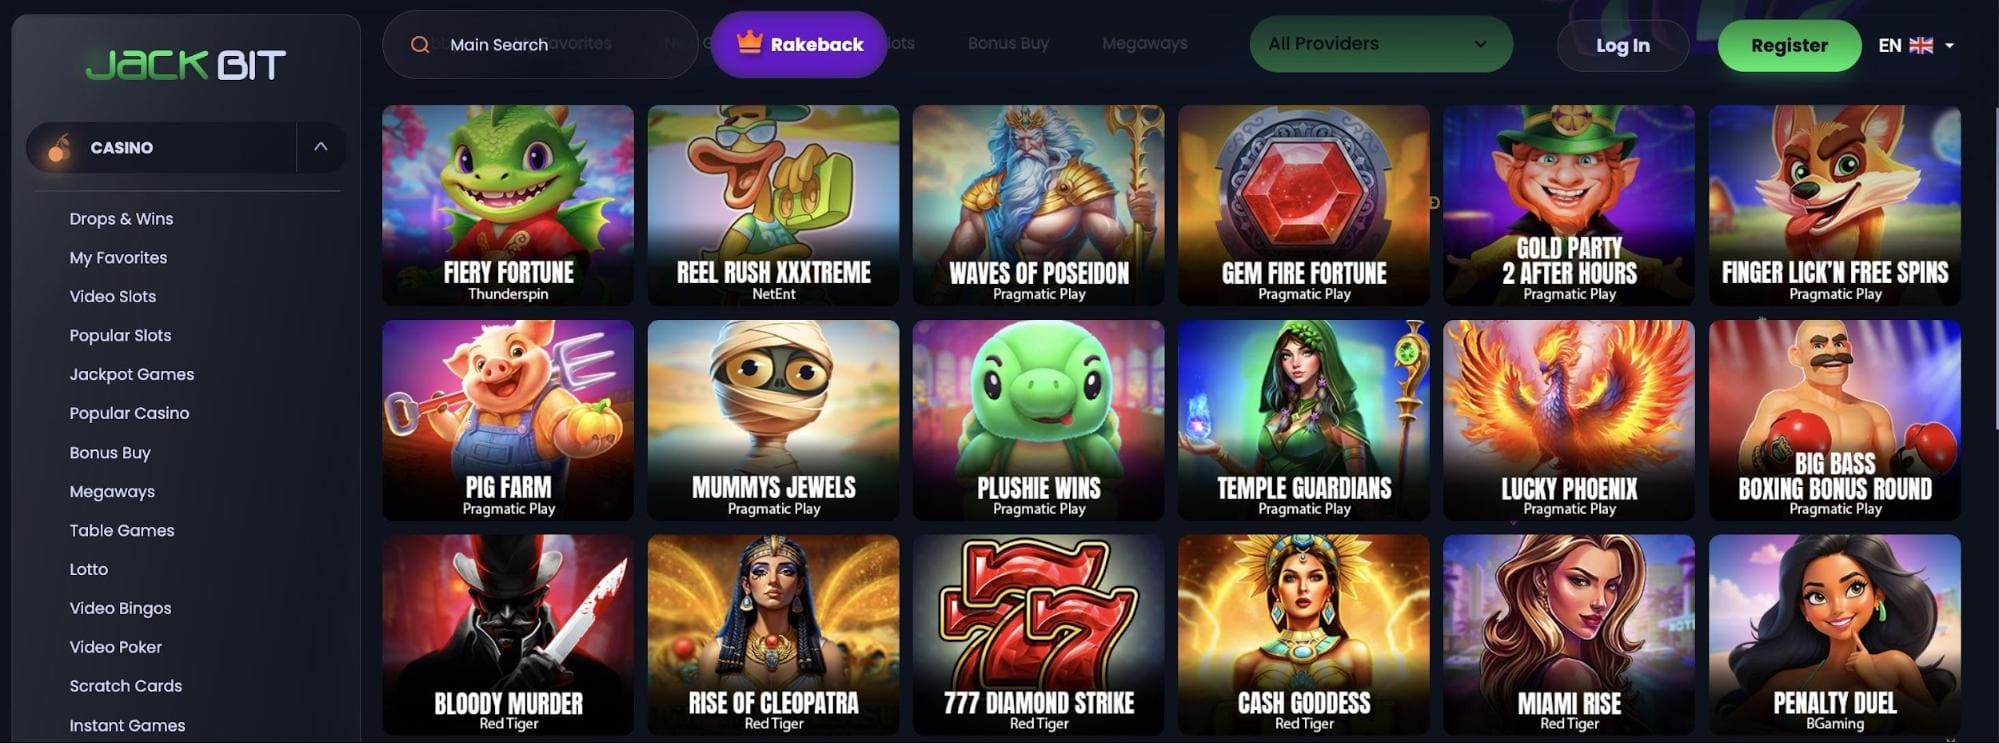Click the search magnifier icon
This screenshot has width=1999, height=743.
click(x=420, y=45)
